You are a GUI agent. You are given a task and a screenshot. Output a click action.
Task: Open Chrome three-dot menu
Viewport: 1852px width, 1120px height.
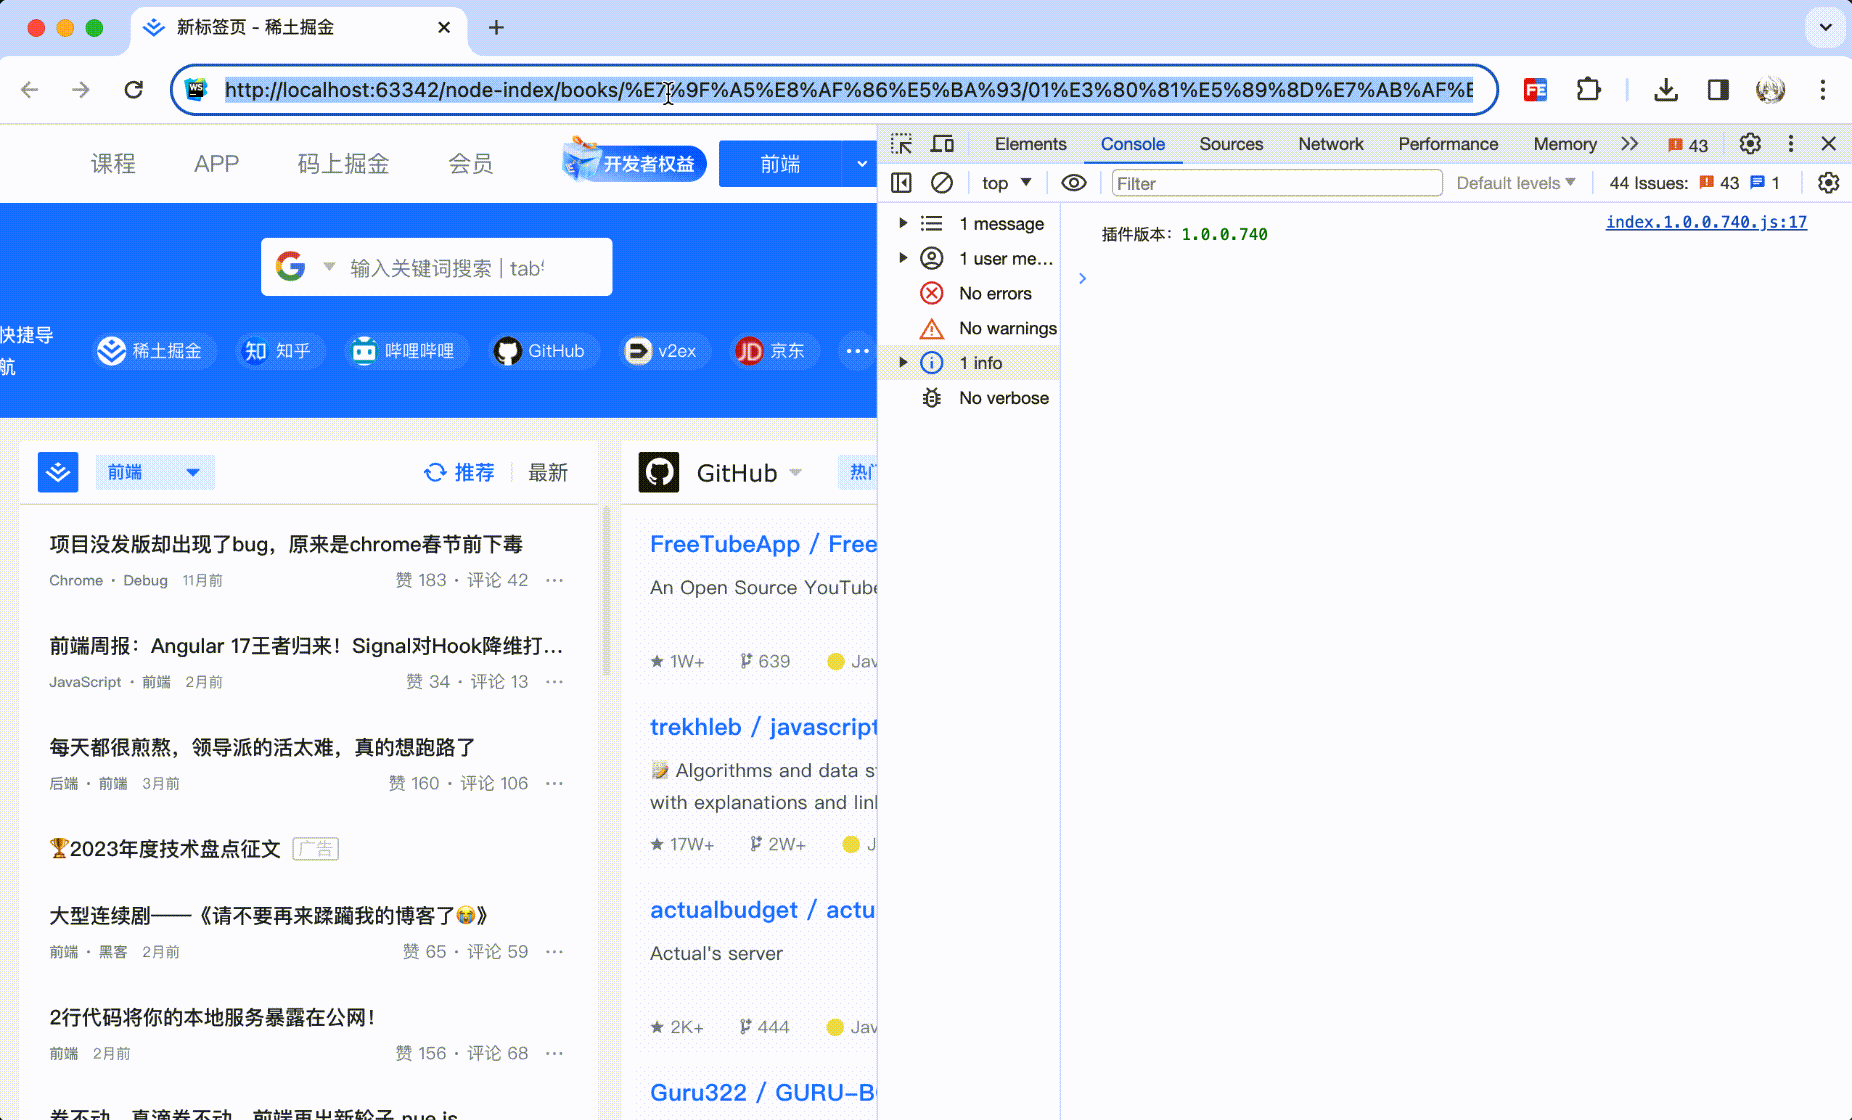[1823, 90]
